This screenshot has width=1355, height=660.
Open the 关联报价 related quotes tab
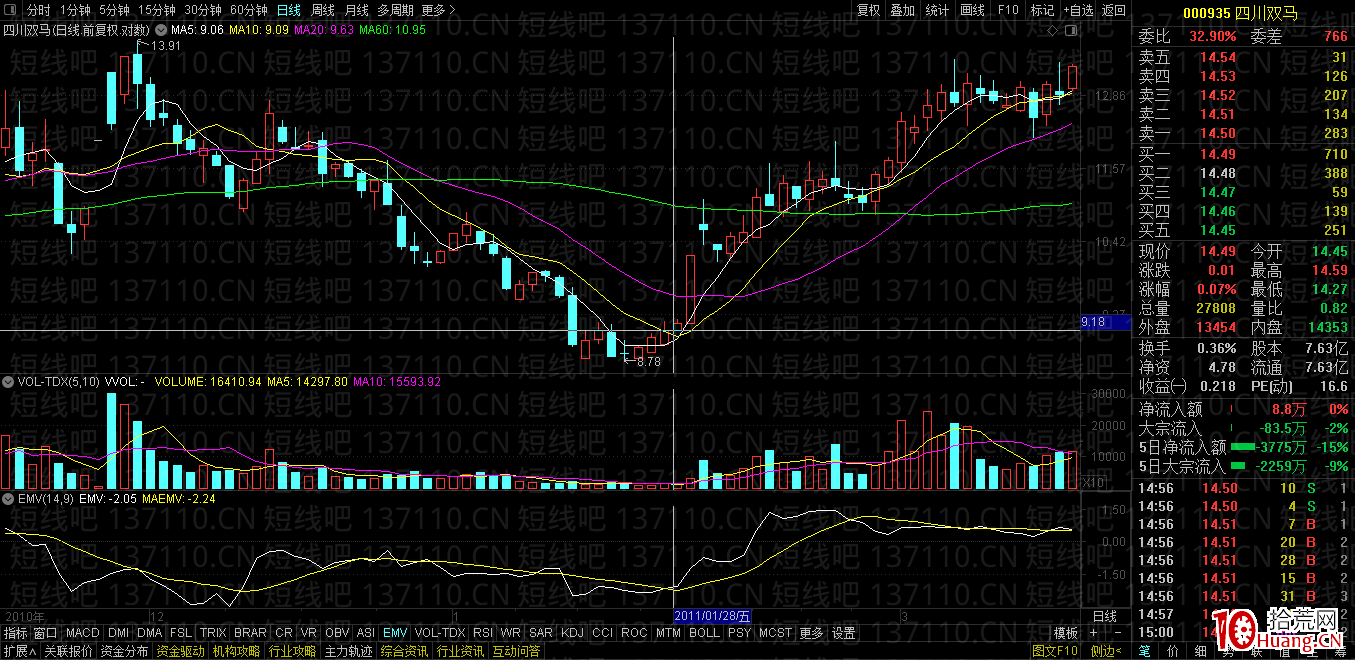coord(69,651)
